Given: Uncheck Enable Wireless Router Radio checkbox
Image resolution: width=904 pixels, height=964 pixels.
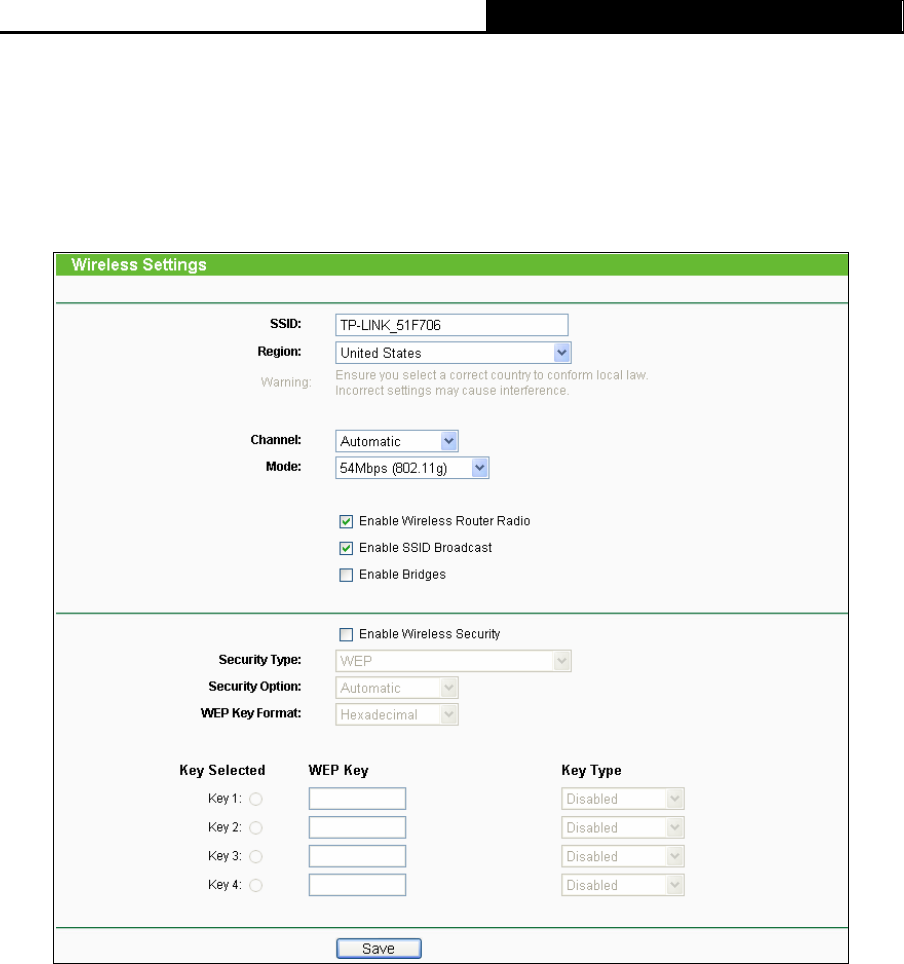Looking at the screenshot, I should tap(346, 521).
